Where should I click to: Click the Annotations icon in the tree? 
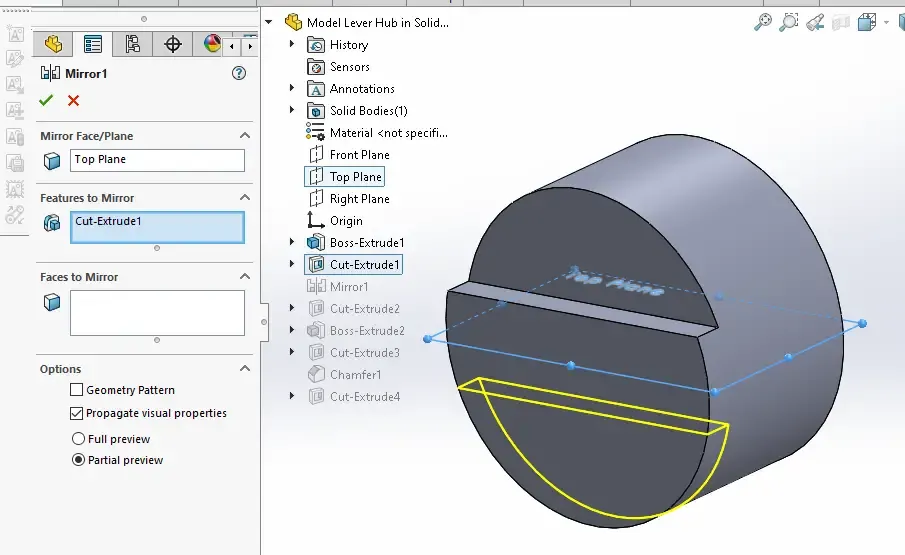[x=316, y=89]
